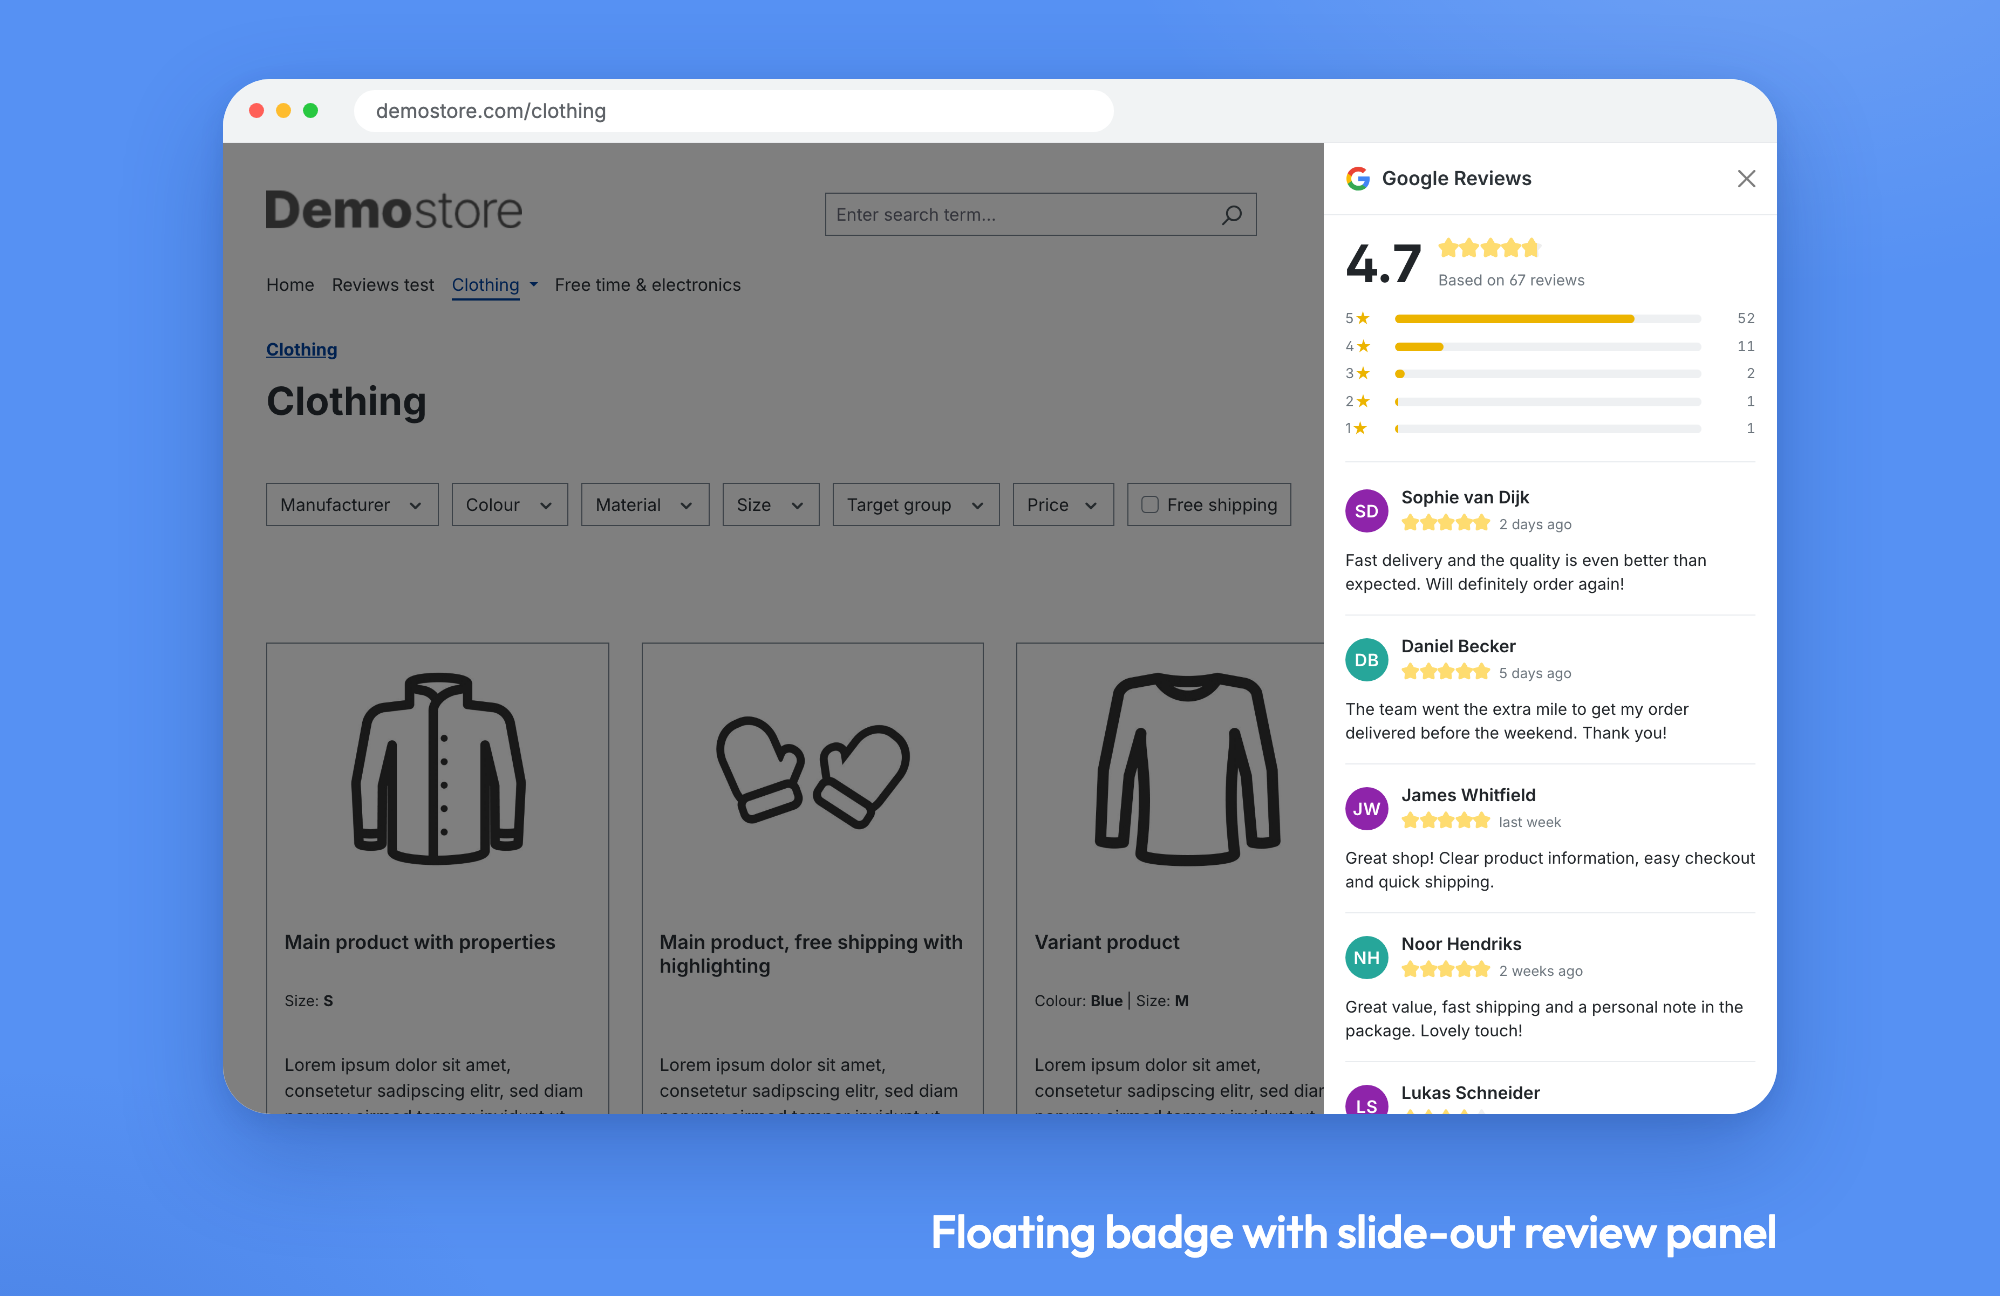Open the Colour filter dropdown

click(x=510, y=505)
